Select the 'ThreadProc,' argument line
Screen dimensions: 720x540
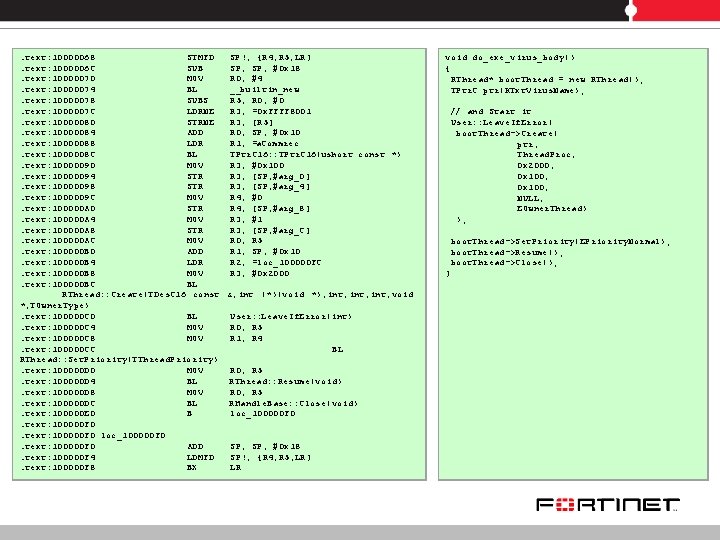[x=546, y=155]
